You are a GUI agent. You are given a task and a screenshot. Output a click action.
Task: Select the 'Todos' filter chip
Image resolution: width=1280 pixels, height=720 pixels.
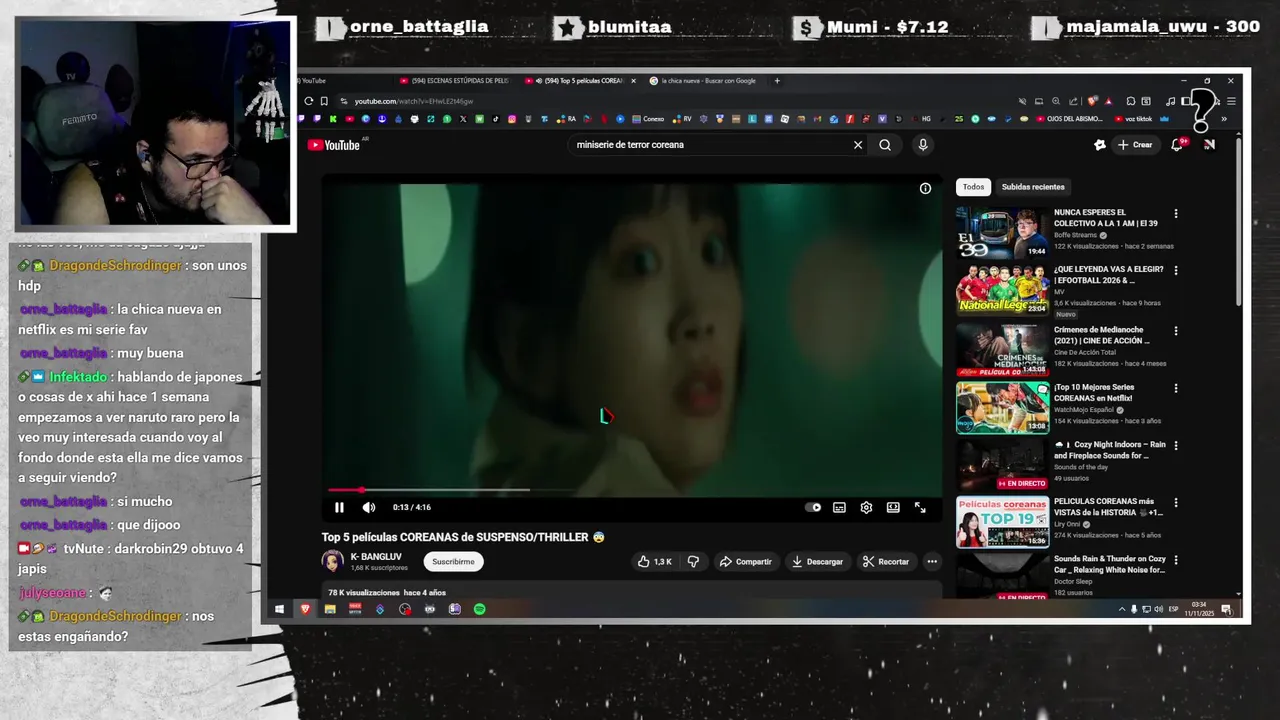pyautogui.click(x=973, y=187)
